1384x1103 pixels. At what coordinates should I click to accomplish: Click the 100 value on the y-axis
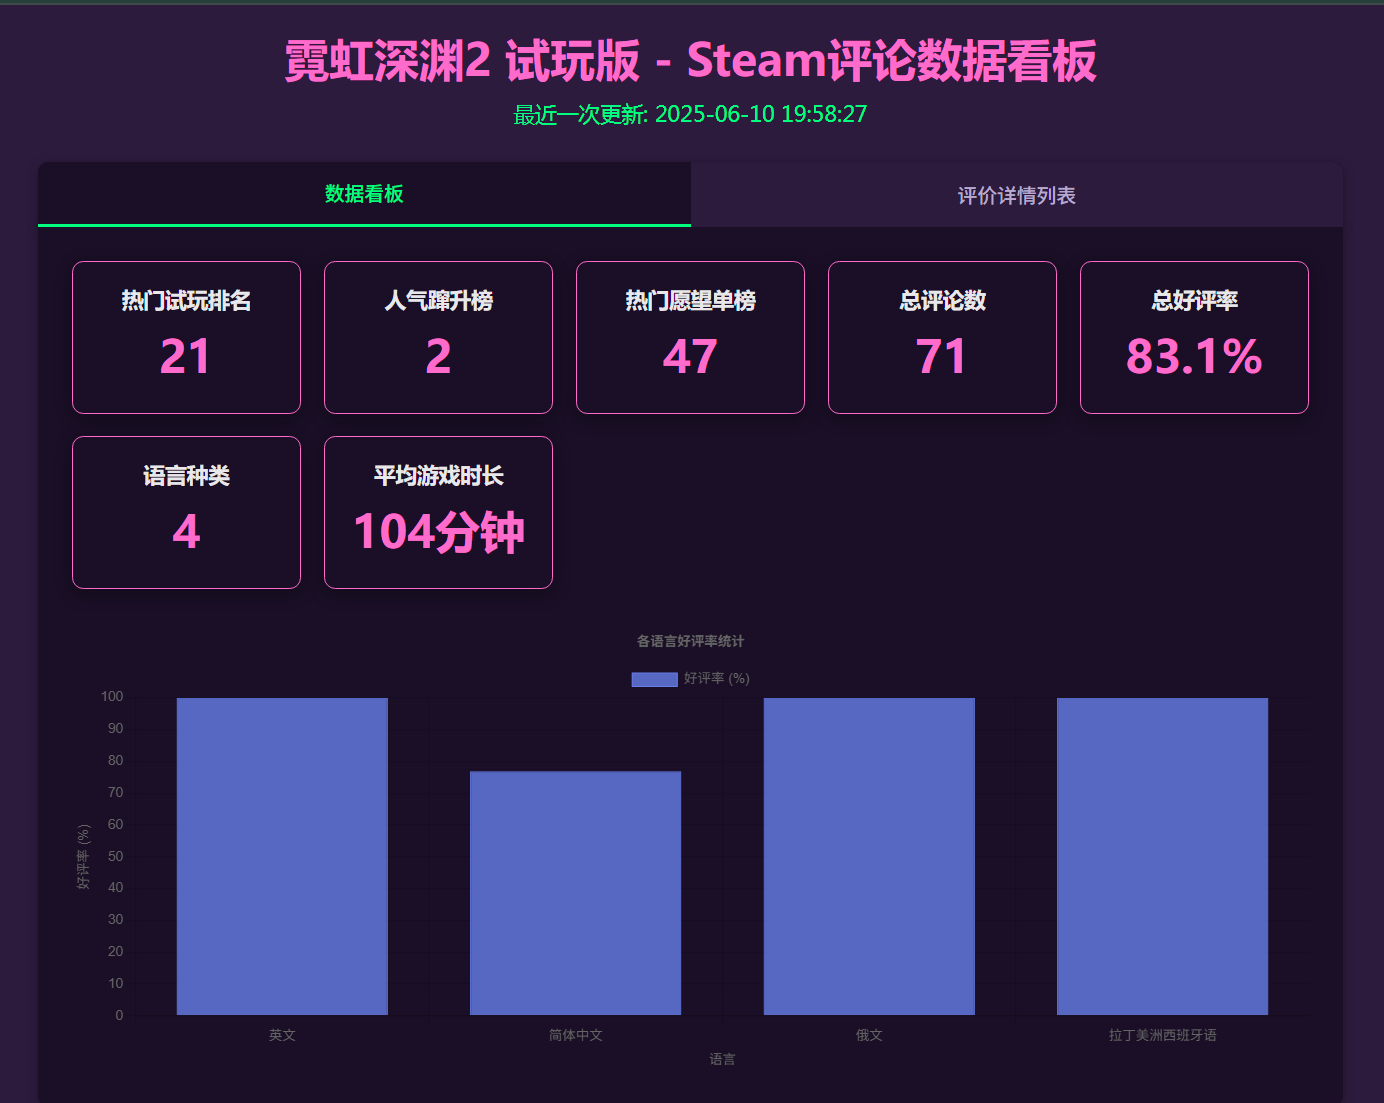point(112,696)
